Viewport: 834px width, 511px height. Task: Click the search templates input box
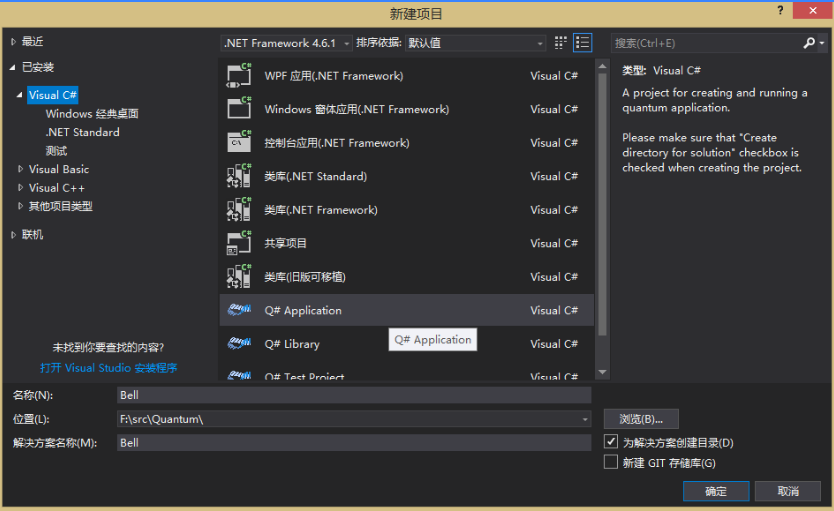coord(706,43)
